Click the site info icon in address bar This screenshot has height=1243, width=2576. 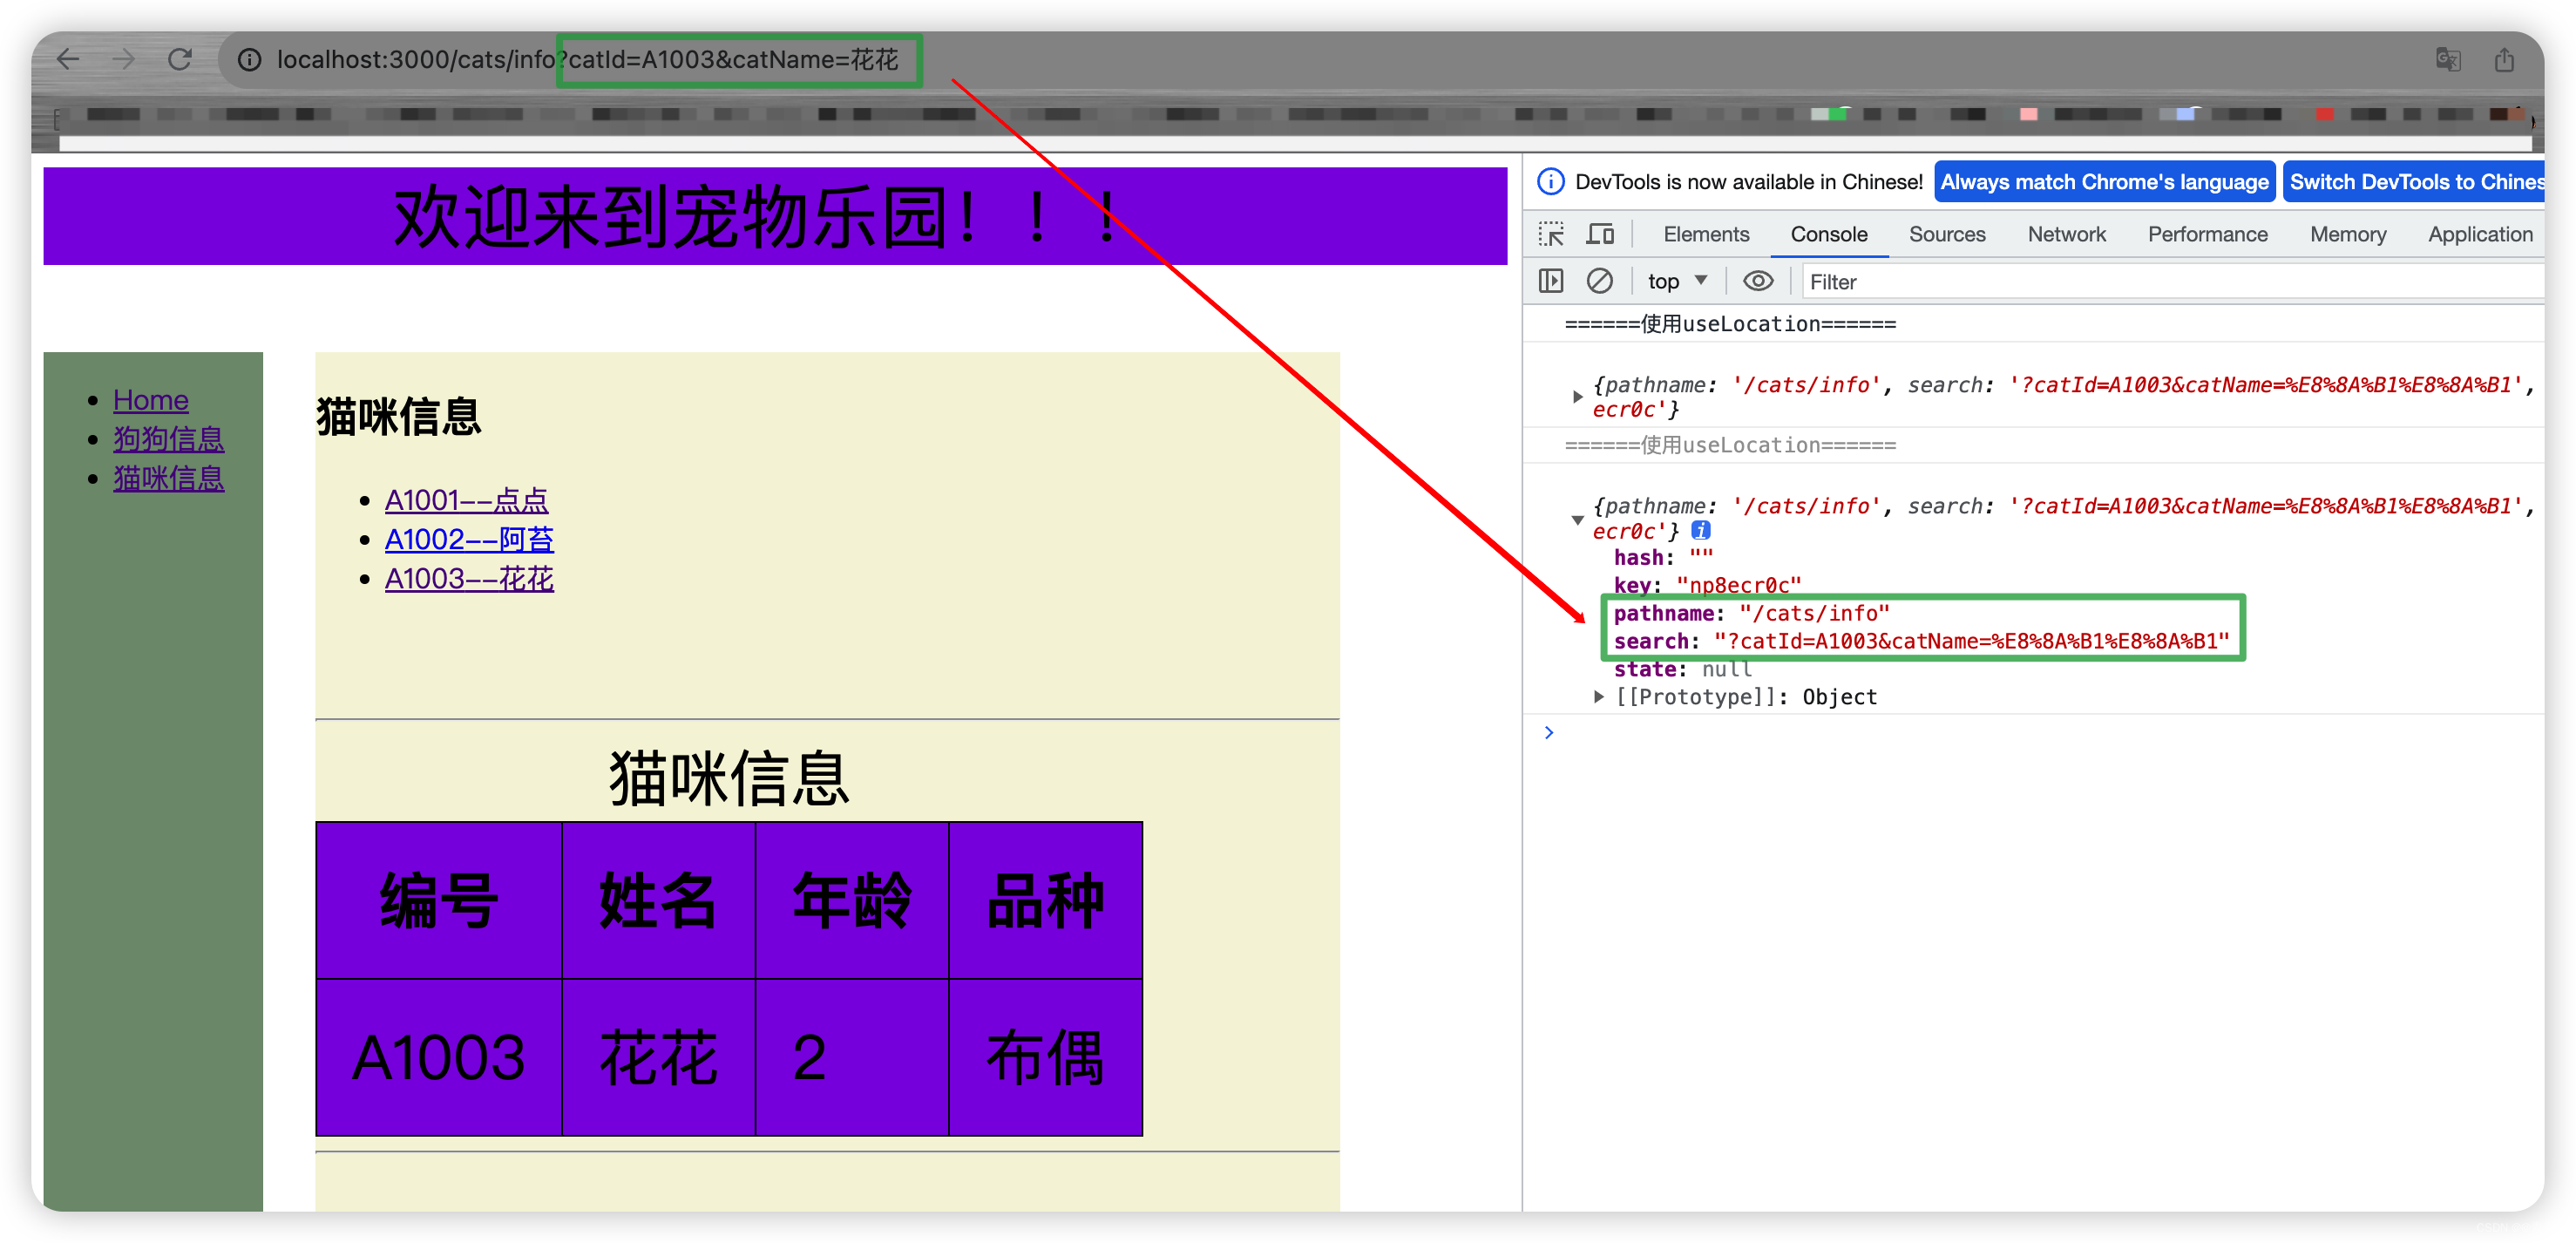coord(249,60)
